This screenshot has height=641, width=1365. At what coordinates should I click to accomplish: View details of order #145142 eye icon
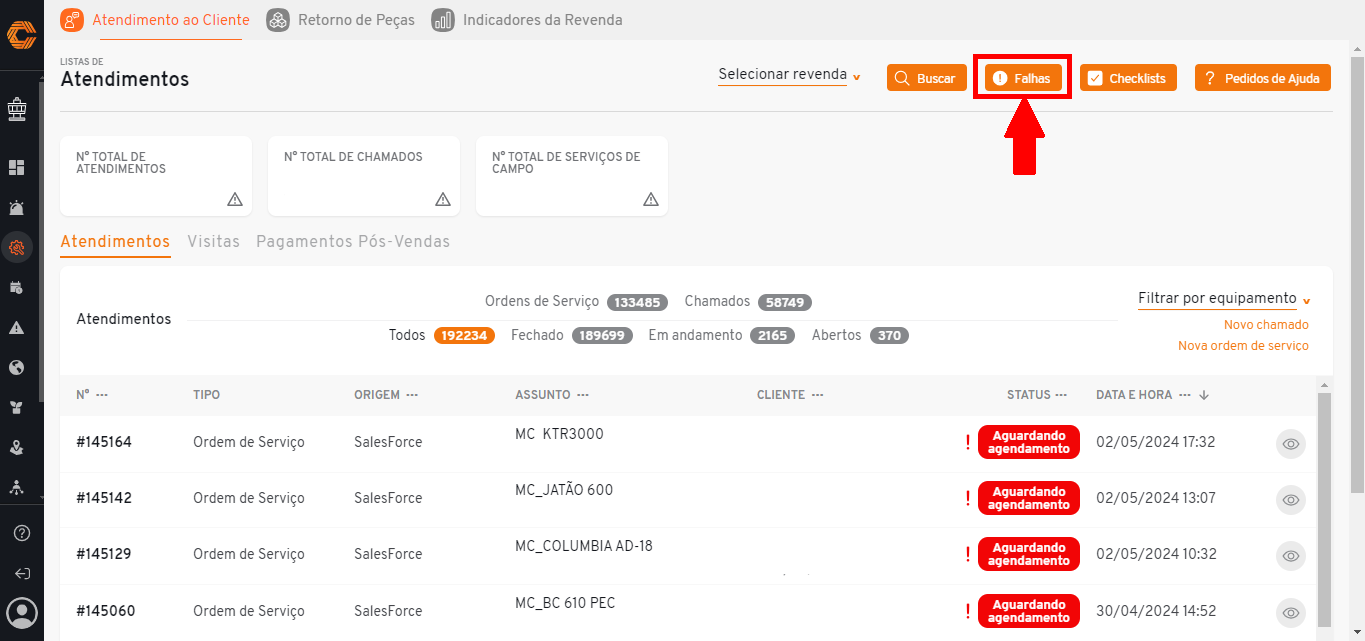tap(1291, 500)
